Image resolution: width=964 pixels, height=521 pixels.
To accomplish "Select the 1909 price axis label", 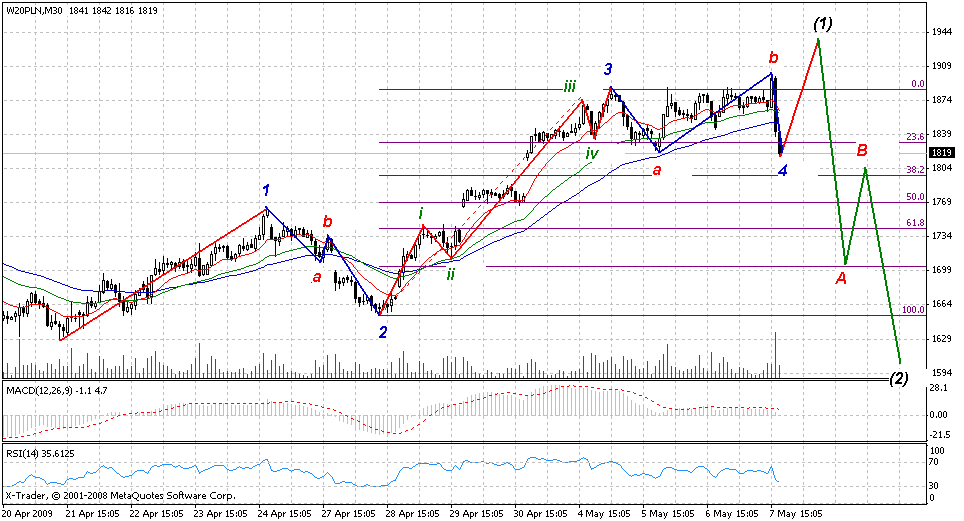I will (x=941, y=66).
